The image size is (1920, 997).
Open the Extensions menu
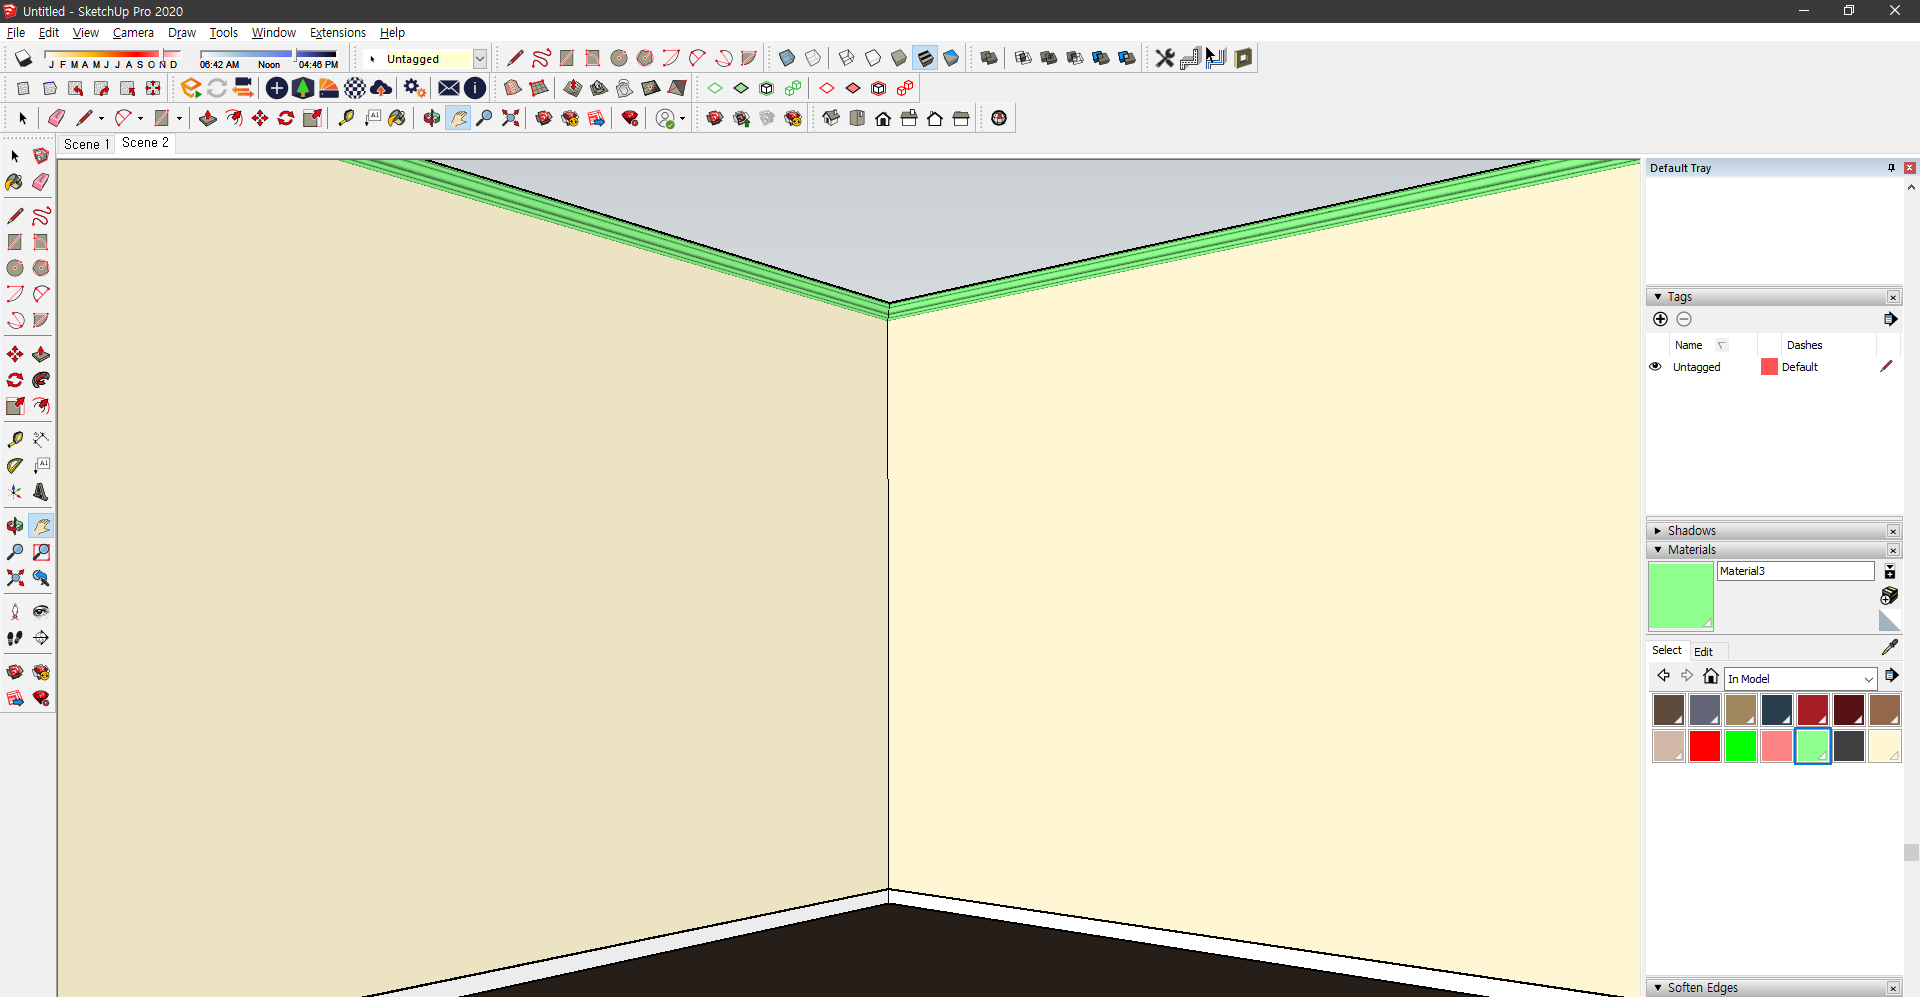[x=338, y=33]
